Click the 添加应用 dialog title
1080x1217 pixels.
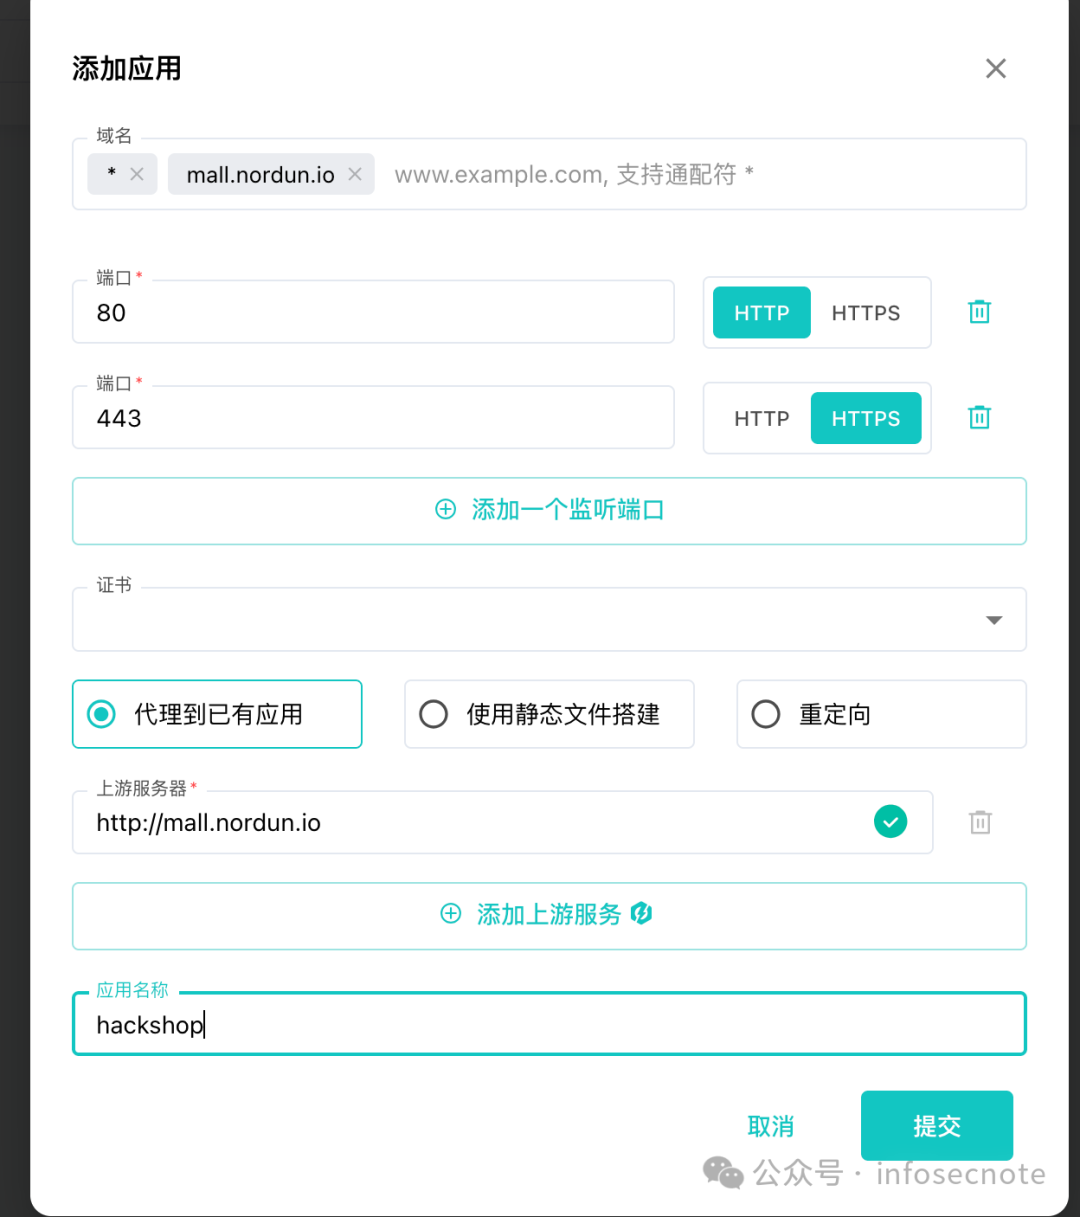click(127, 69)
